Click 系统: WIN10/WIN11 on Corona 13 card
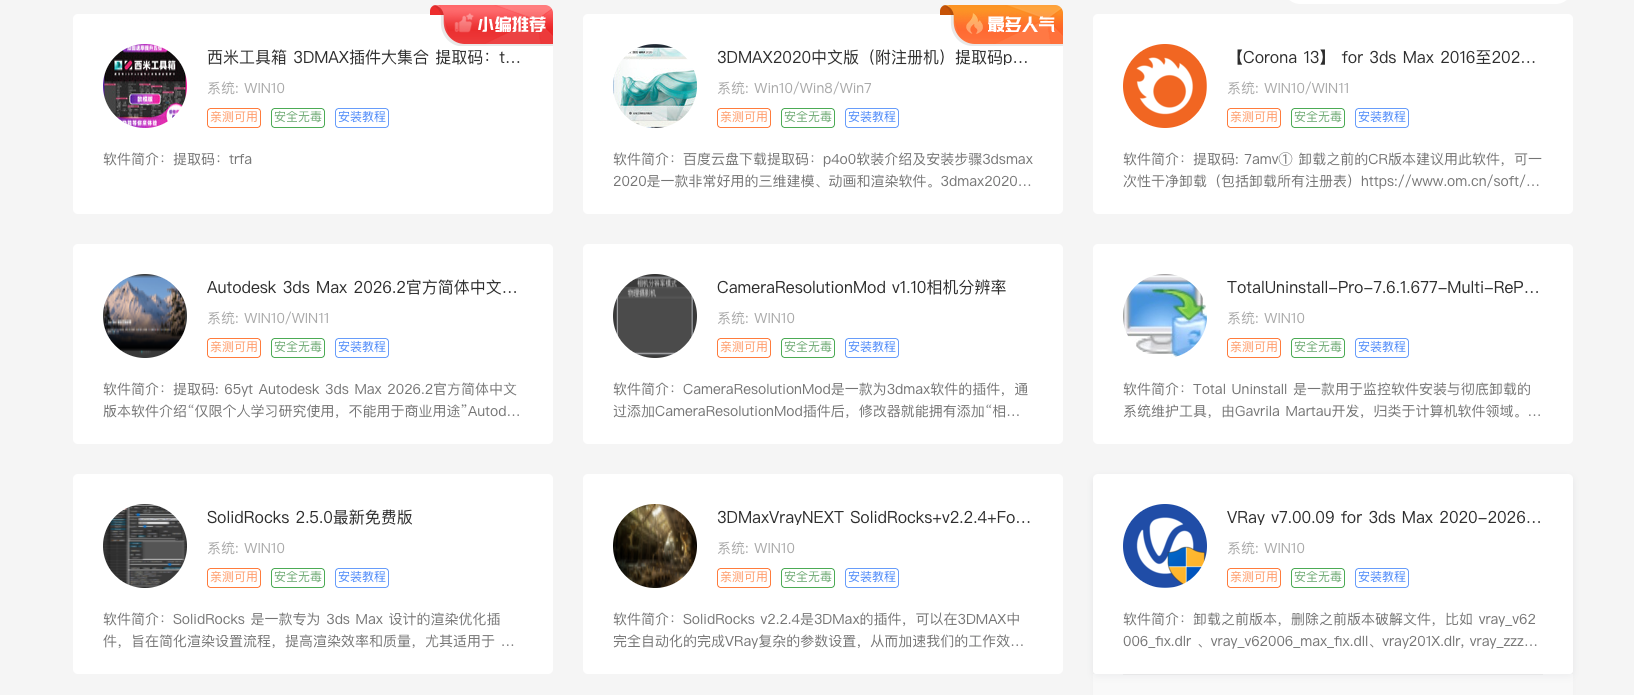The width and height of the screenshot is (1634, 695). pyautogui.click(x=1288, y=88)
